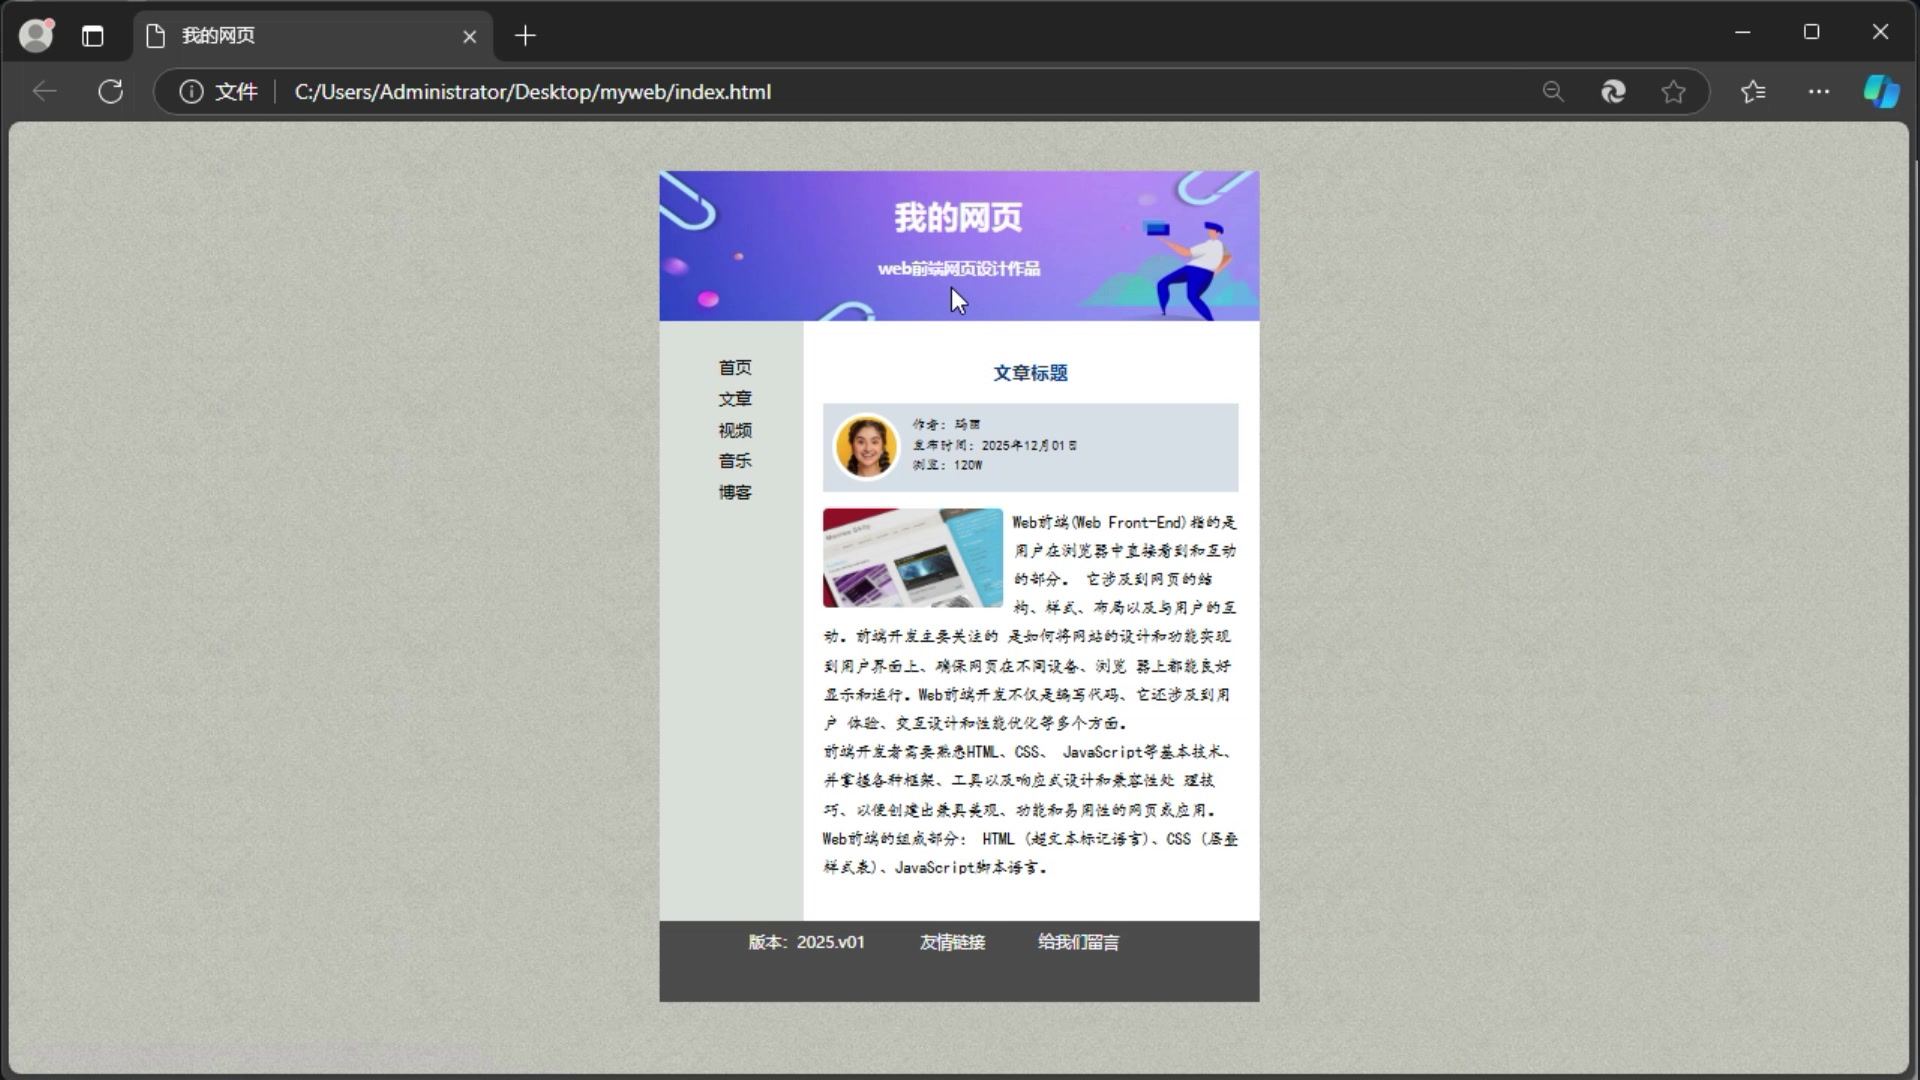This screenshot has width=1920, height=1080.
Task: Open the browser profile avatar
Action: (35, 35)
